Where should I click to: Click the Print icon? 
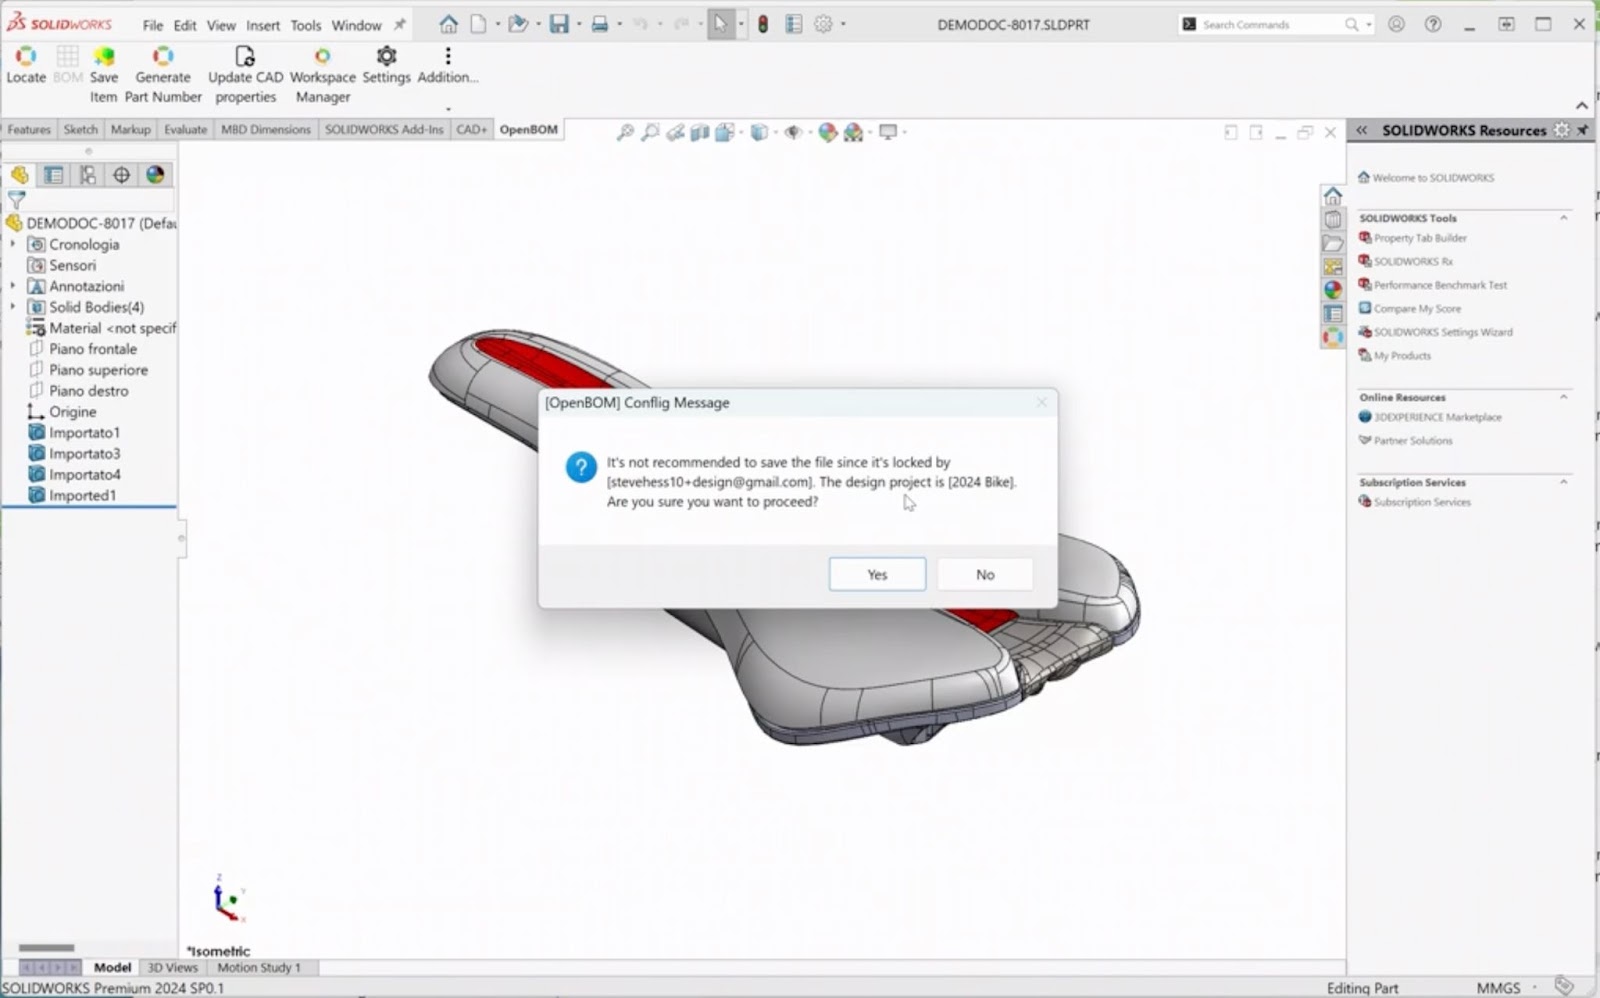click(x=599, y=24)
